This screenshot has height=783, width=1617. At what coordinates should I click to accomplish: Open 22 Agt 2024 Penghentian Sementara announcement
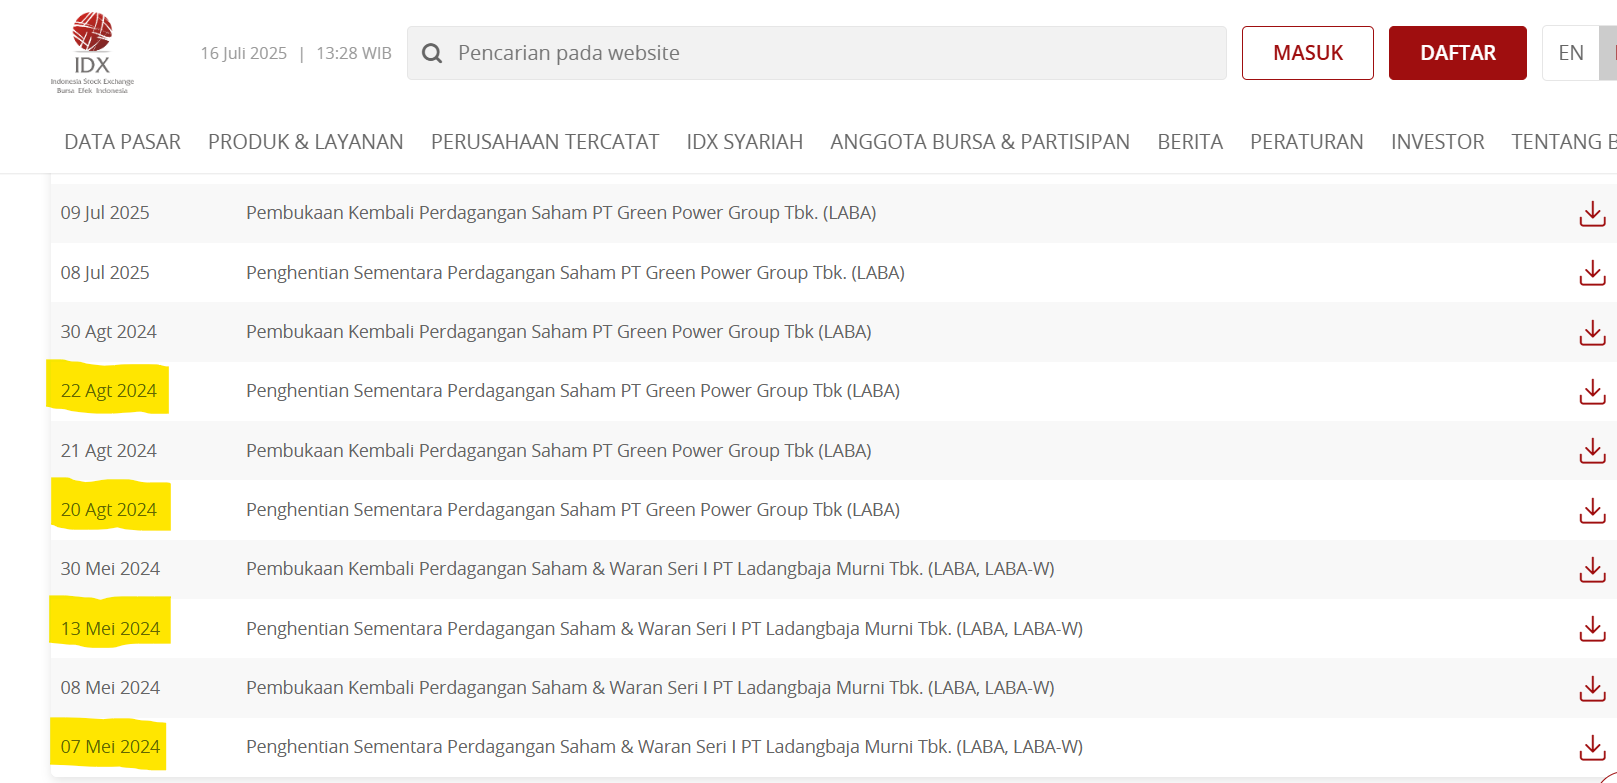pos(573,391)
